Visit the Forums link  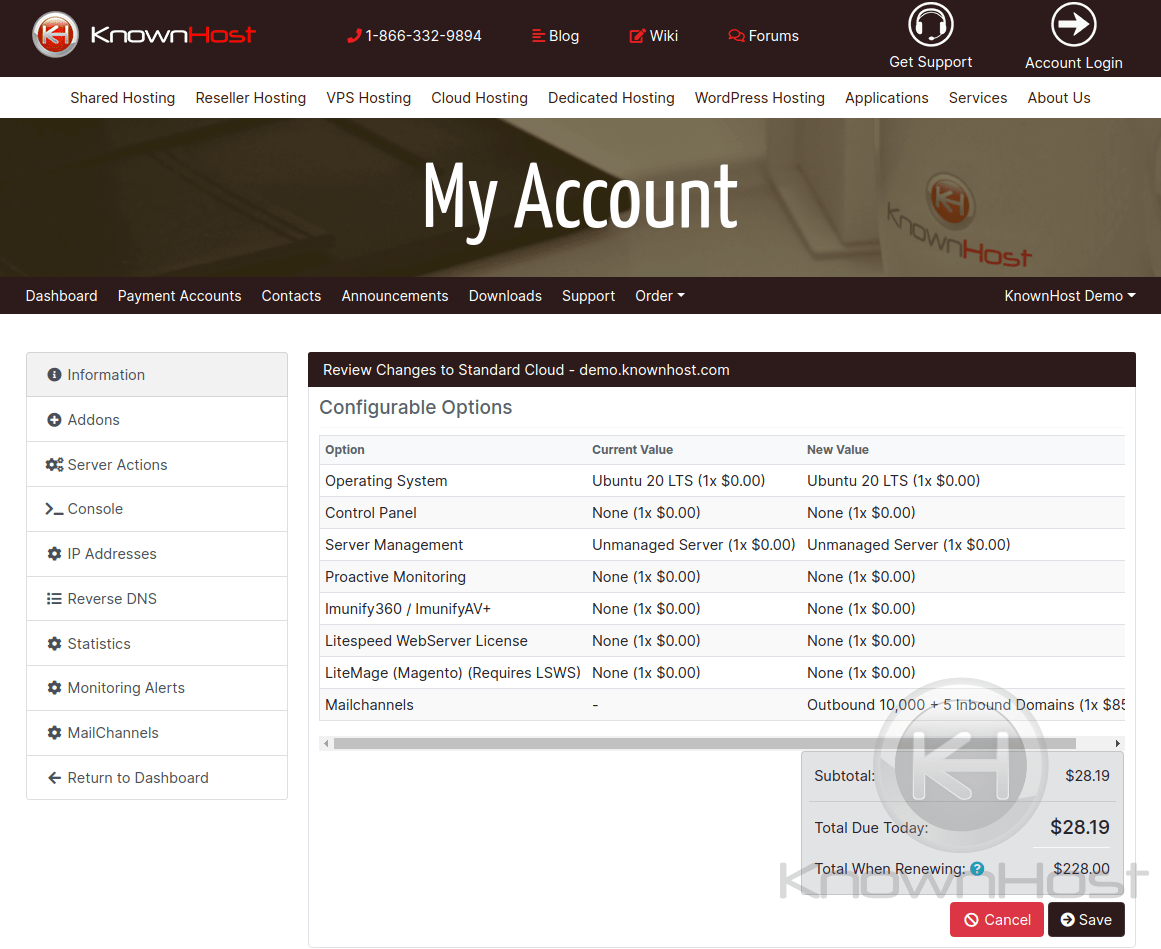[763, 36]
